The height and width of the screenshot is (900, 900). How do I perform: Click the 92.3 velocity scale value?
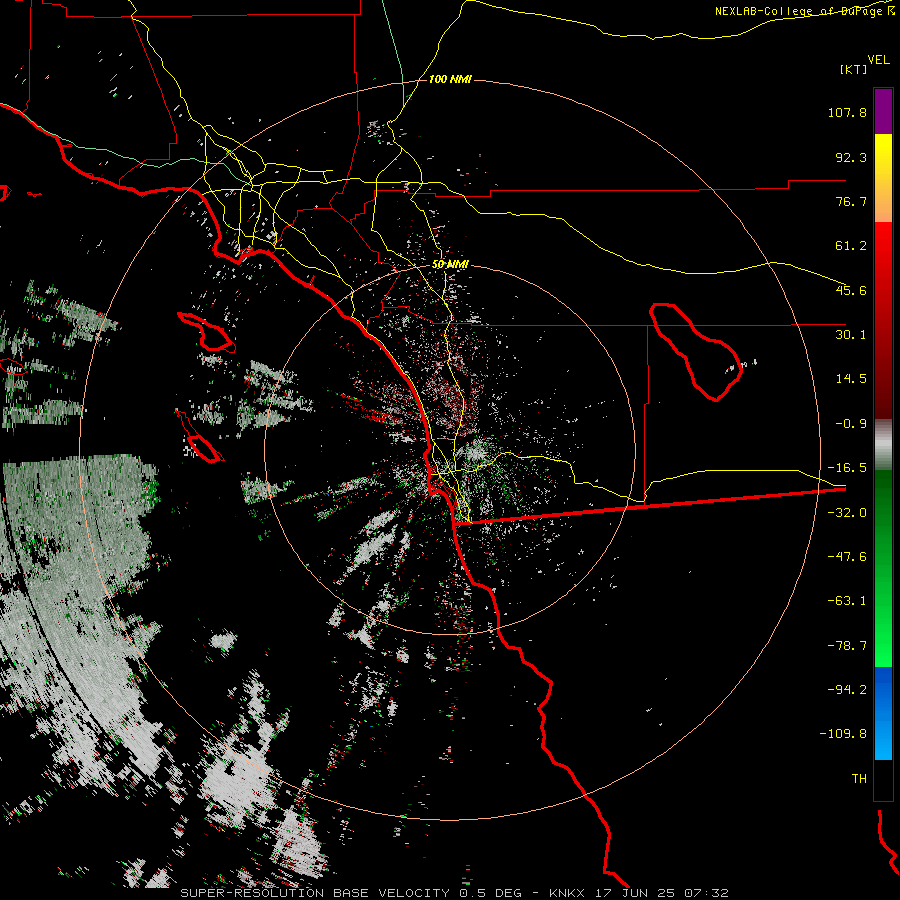pyautogui.click(x=851, y=157)
